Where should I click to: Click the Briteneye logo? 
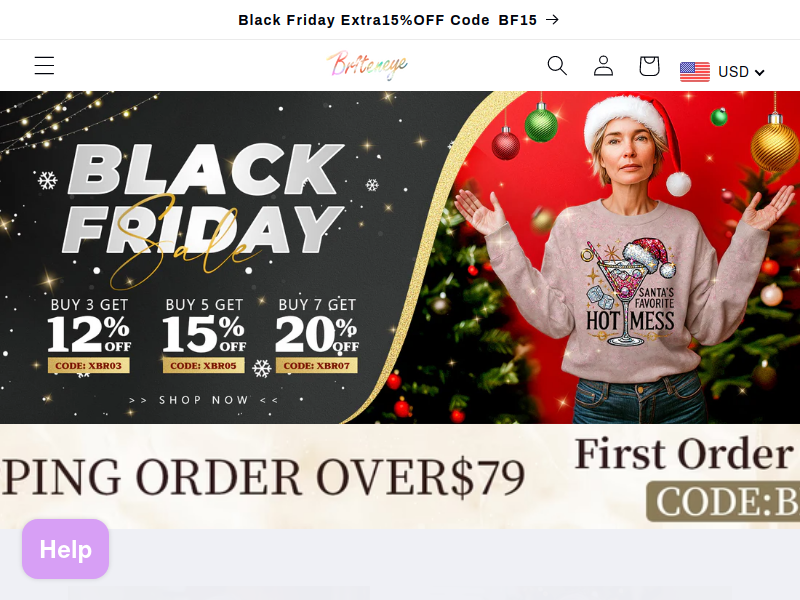(x=367, y=66)
